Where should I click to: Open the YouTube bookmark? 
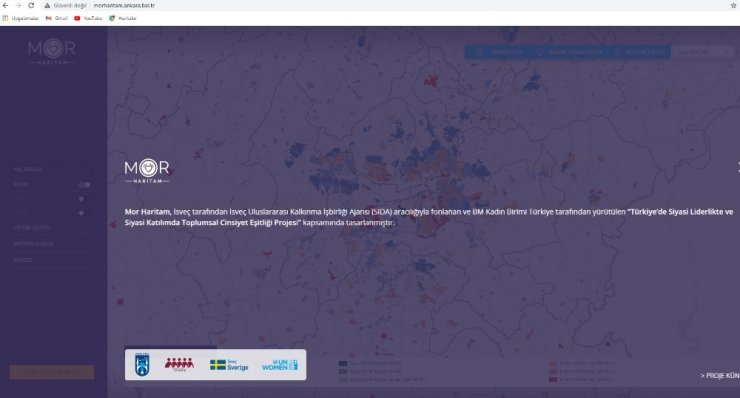[x=88, y=18]
